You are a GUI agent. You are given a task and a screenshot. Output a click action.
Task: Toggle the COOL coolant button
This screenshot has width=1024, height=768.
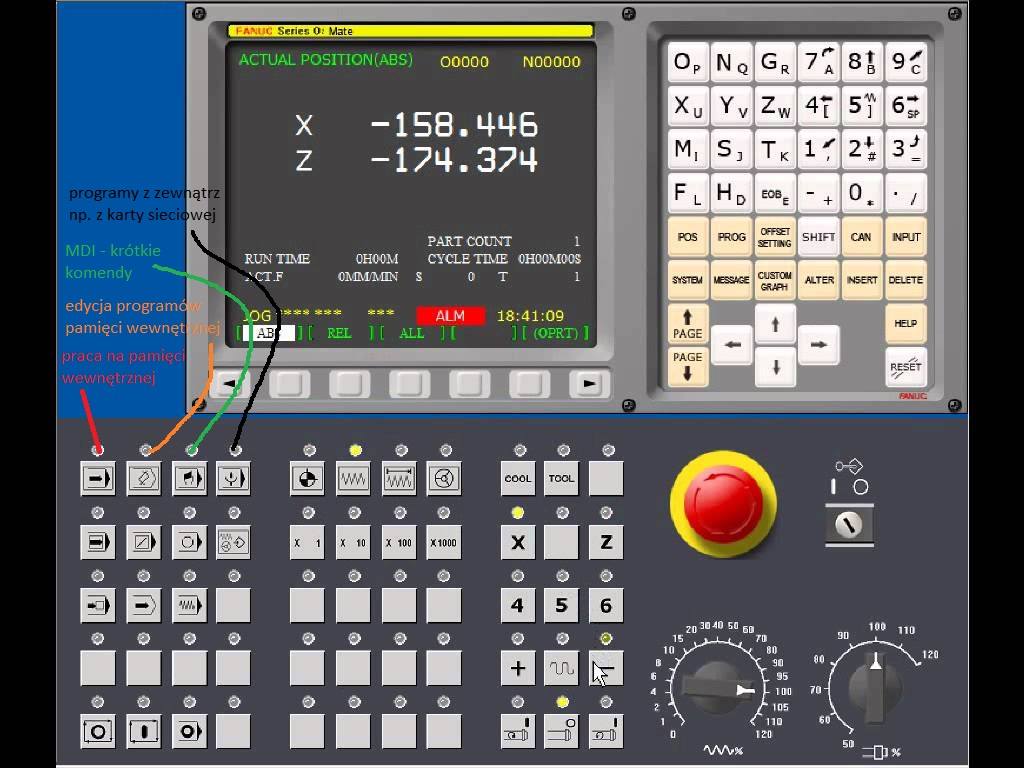pos(518,479)
